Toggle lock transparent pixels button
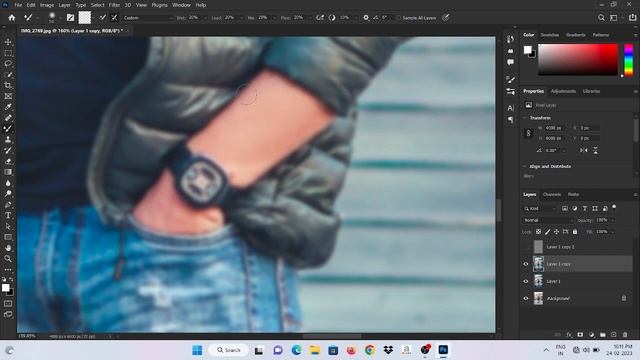The image size is (640, 360). (538, 232)
